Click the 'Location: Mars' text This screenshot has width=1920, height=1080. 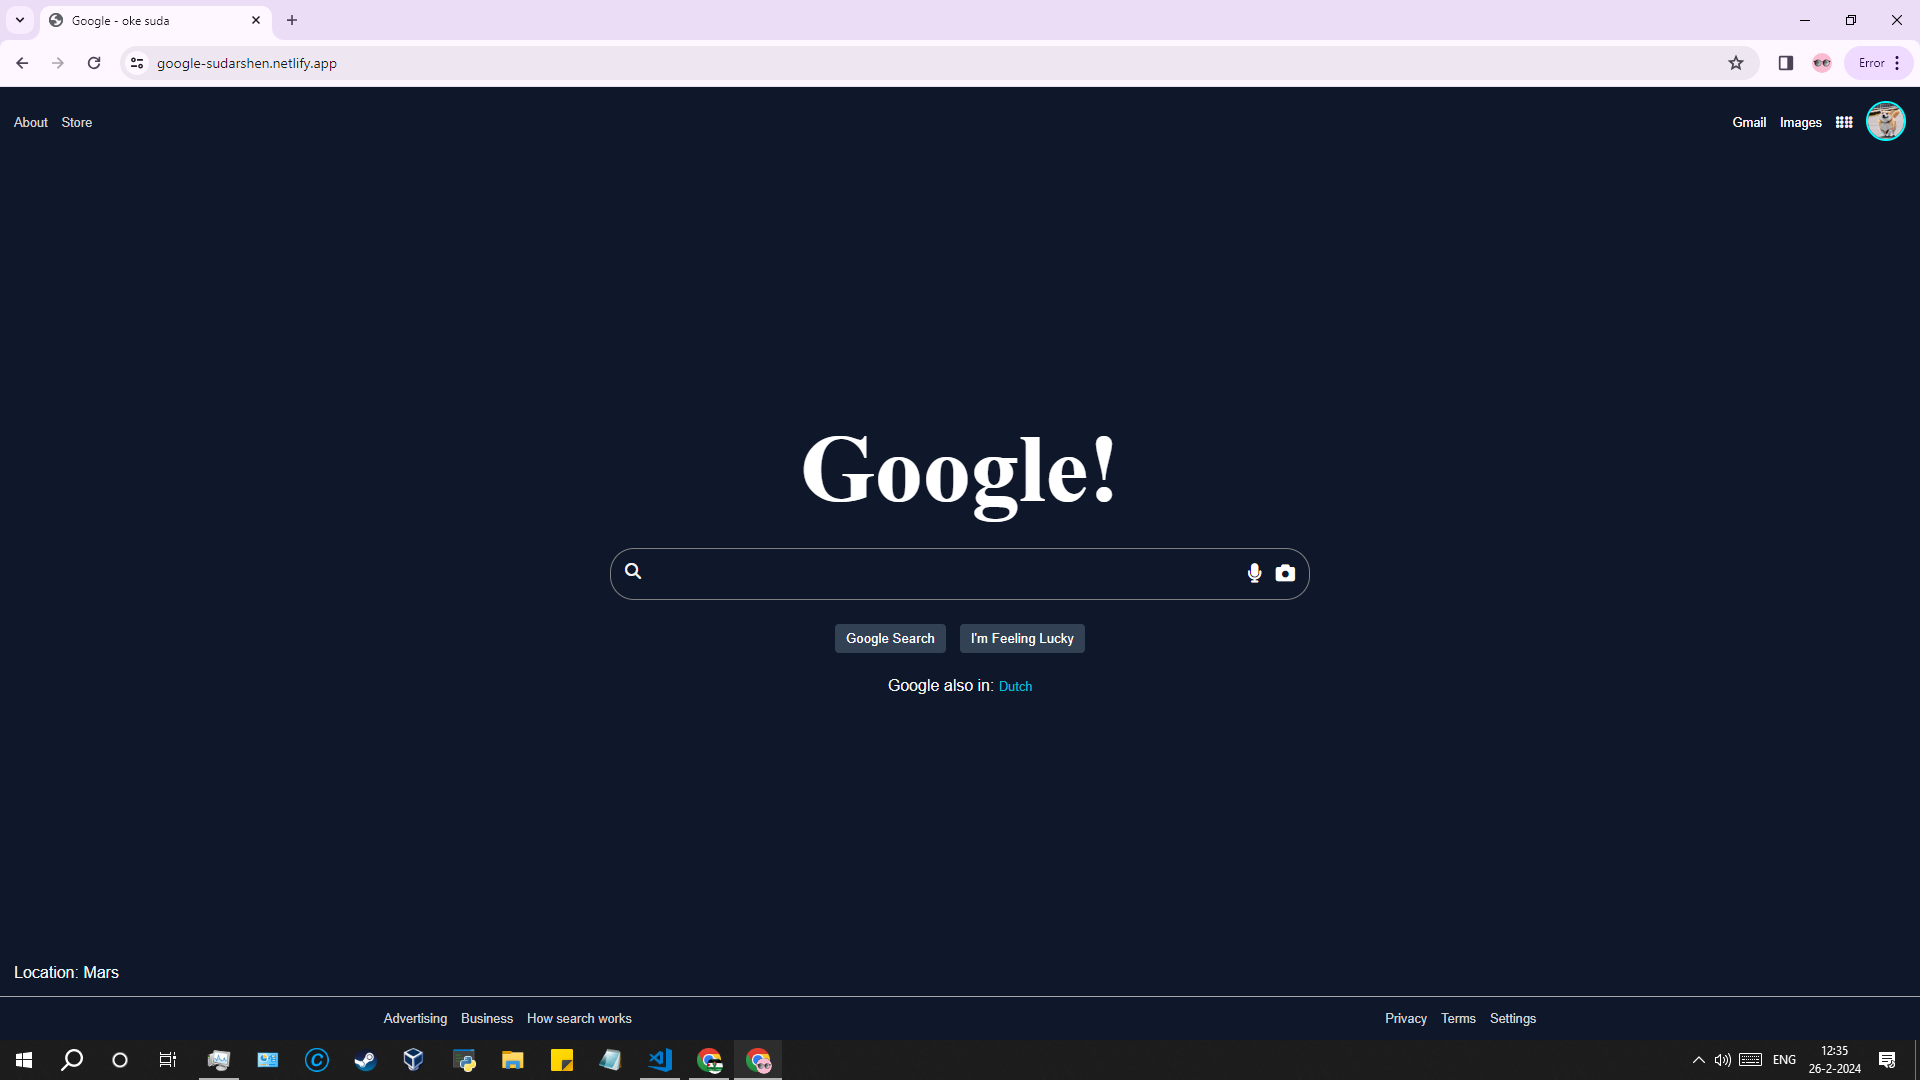tap(66, 972)
